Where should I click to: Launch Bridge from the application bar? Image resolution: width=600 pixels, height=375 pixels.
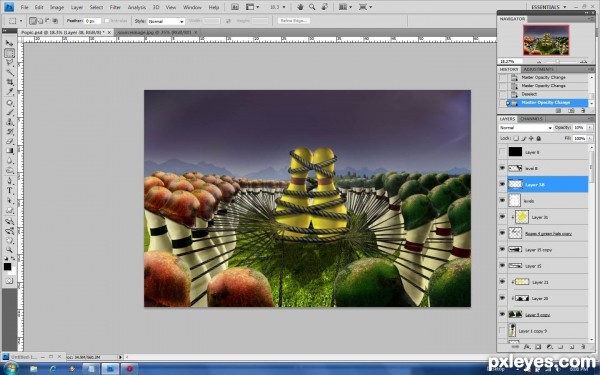click(x=235, y=7)
